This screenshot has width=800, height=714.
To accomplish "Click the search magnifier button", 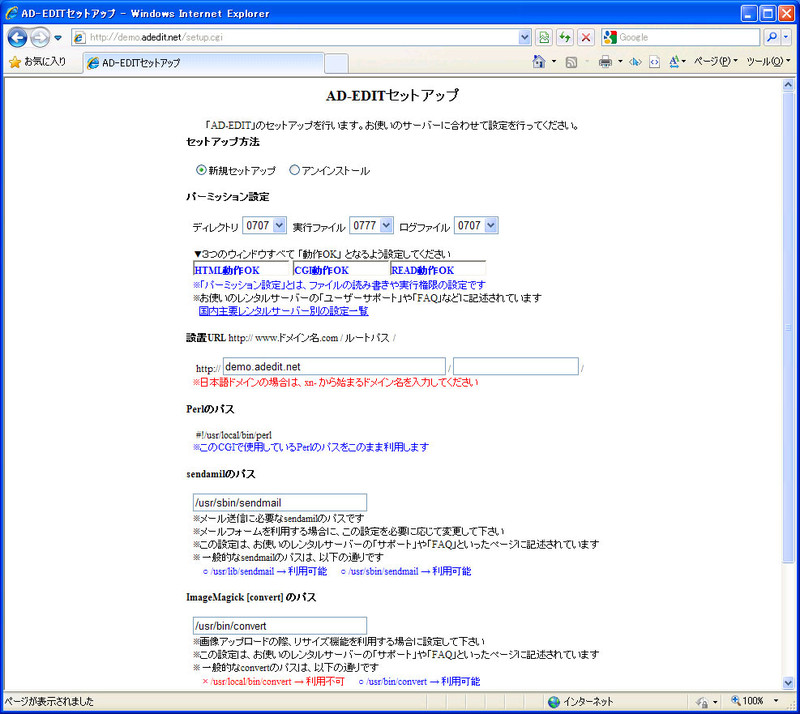I will pyautogui.click(x=772, y=37).
